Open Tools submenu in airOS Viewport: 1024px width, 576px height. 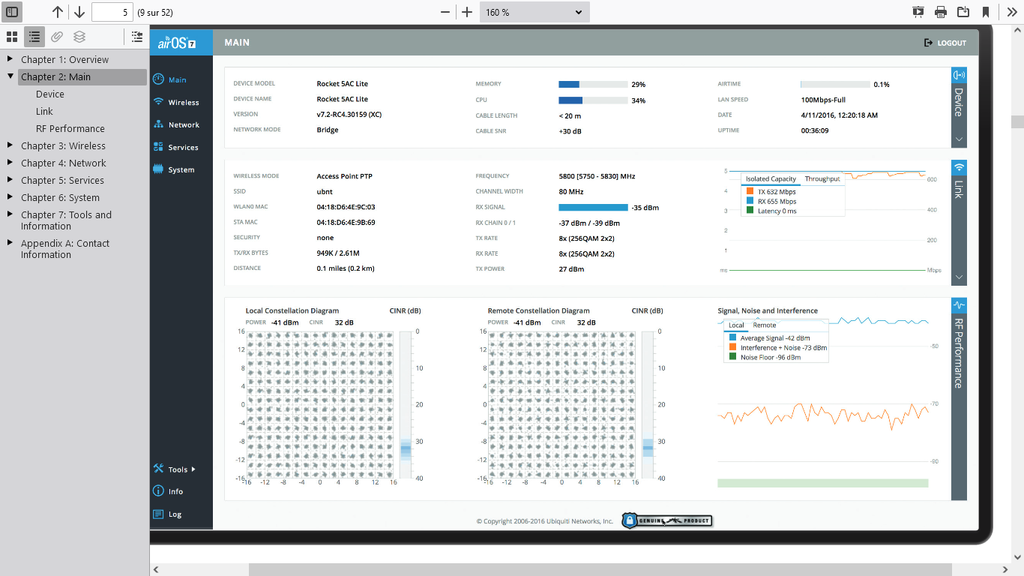point(178,470)
